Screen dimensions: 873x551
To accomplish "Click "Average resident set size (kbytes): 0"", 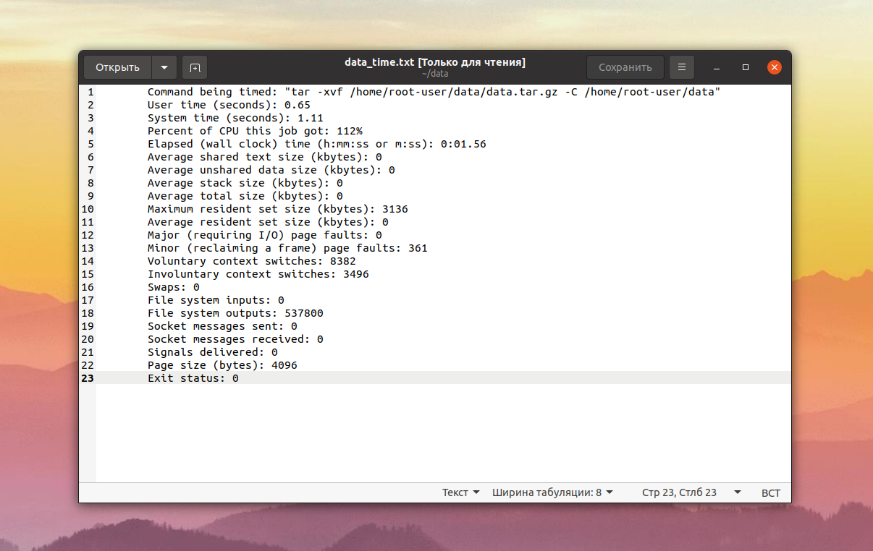I will pyautogui.click(x=268, y=222).
